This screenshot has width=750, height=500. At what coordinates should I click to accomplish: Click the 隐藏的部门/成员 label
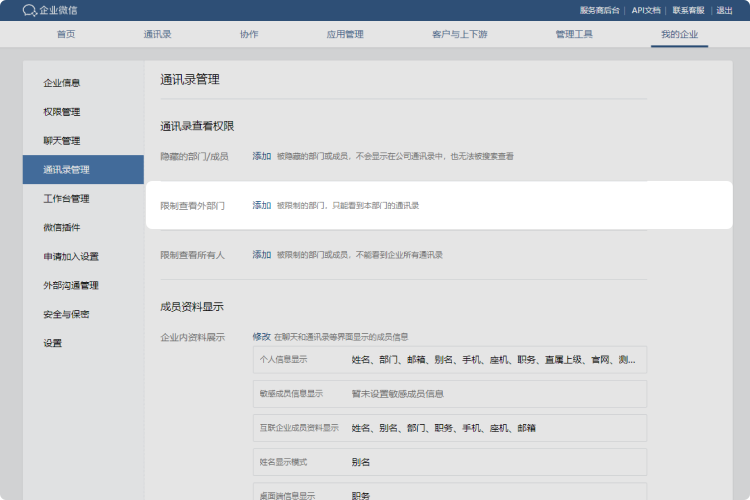pyautogui.click(x=194, y=156)
